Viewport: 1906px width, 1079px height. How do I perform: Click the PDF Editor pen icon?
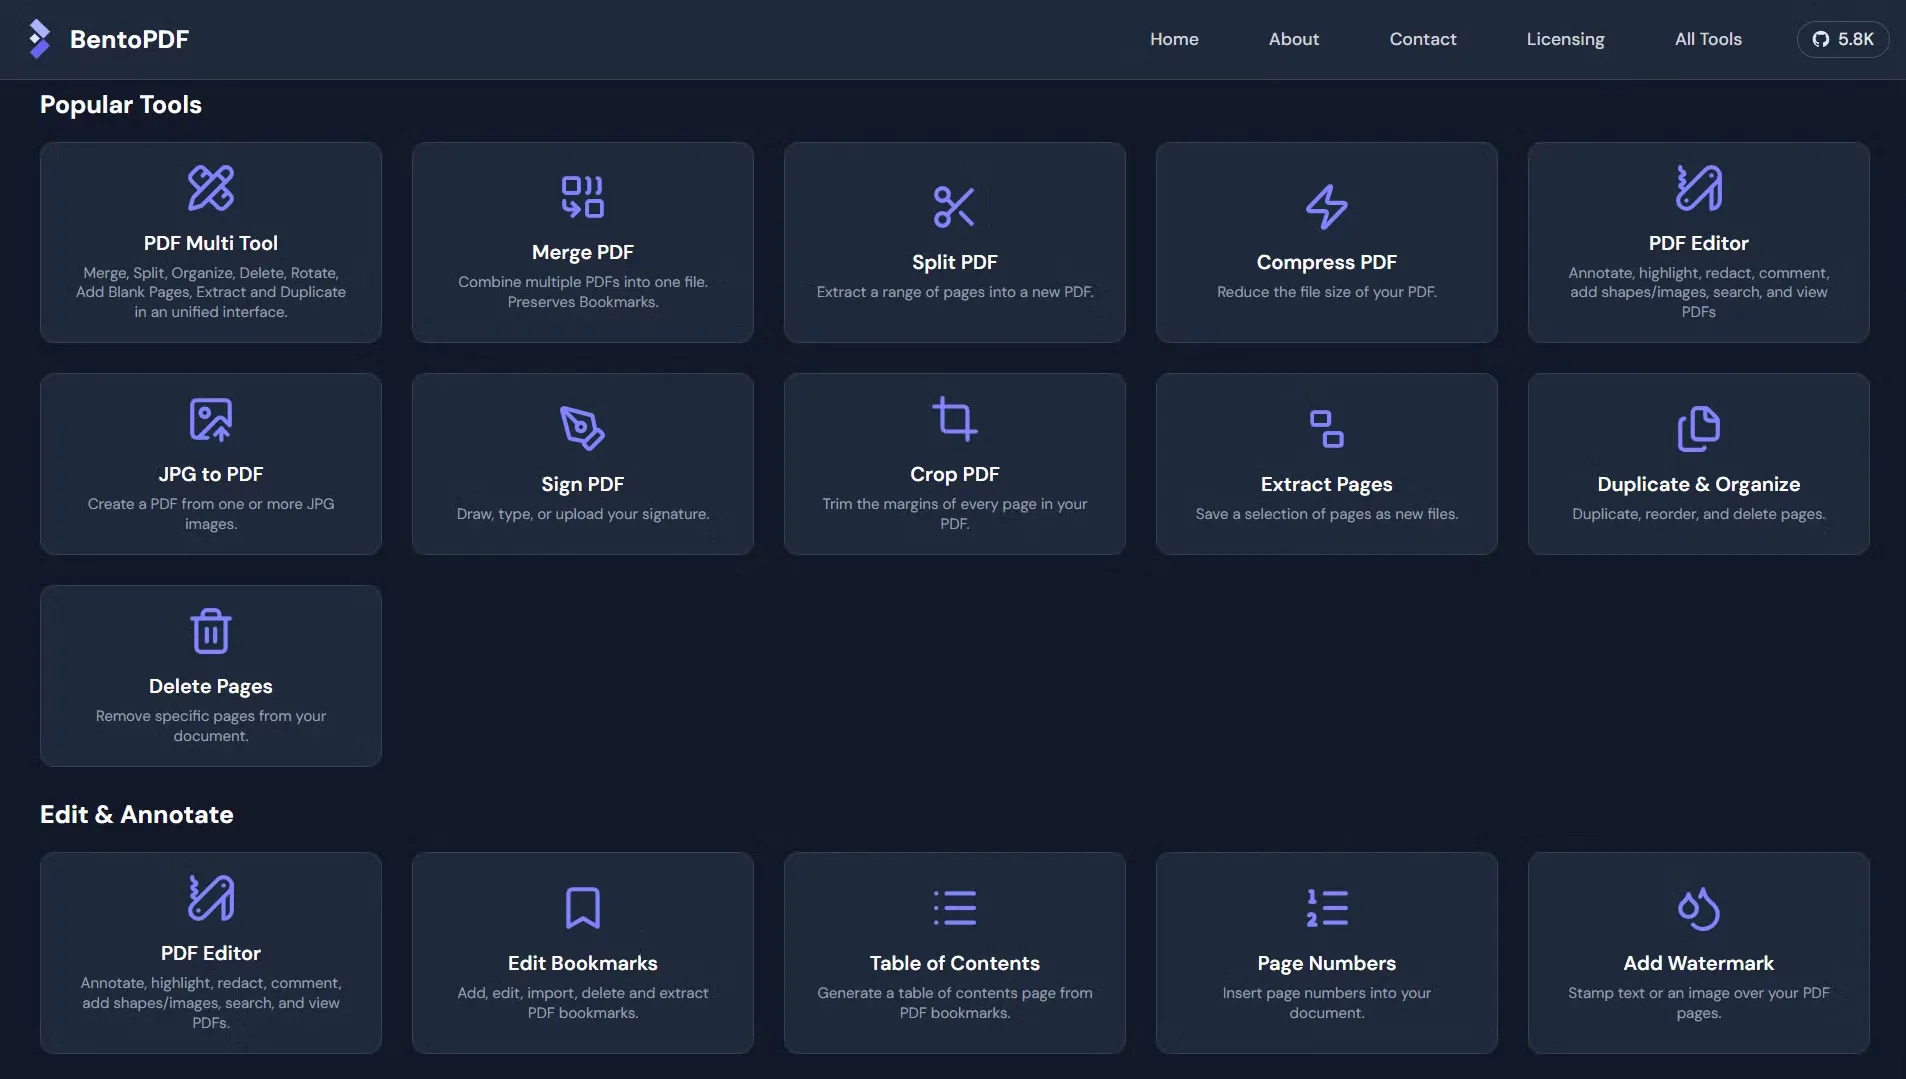1697,189
